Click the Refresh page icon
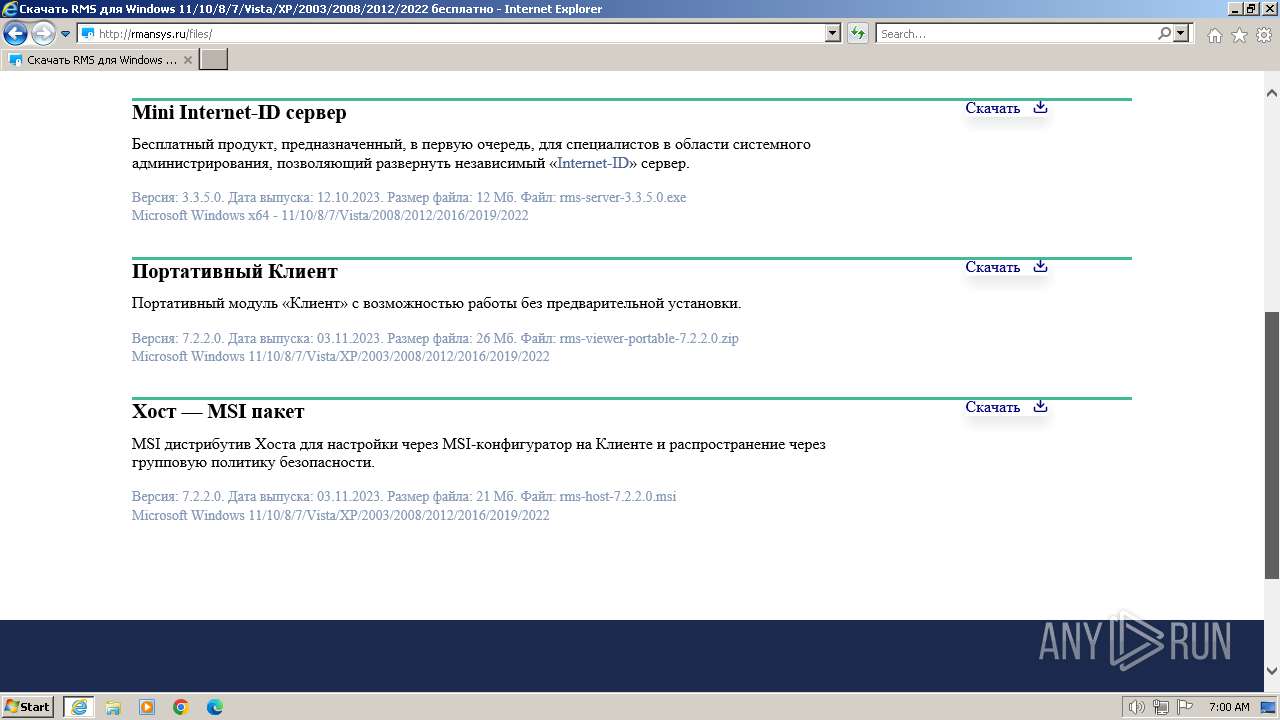The height and width of the screenshot is (720, 1280). pos(858,34)
